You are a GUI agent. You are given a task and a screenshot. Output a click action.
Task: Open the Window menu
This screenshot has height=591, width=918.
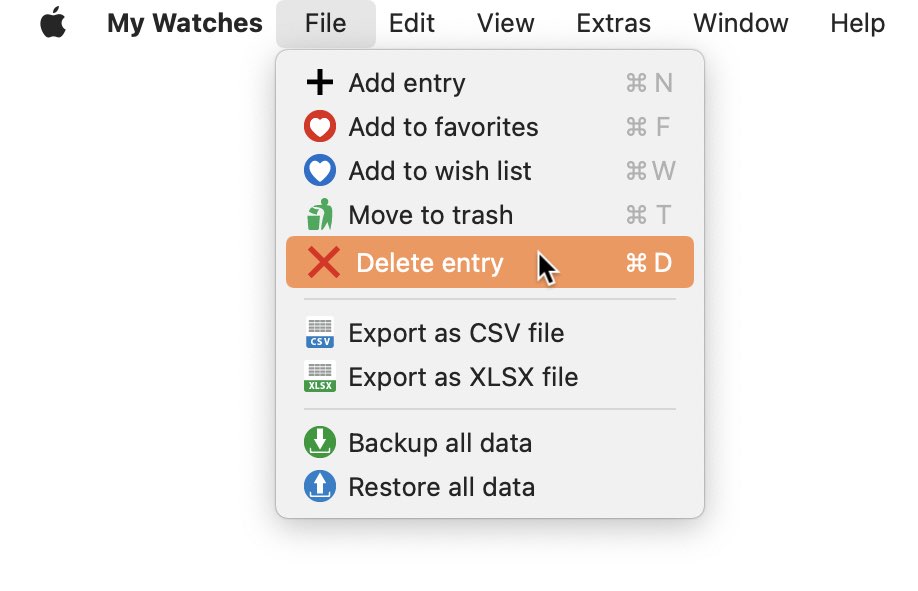coord(741,23)
